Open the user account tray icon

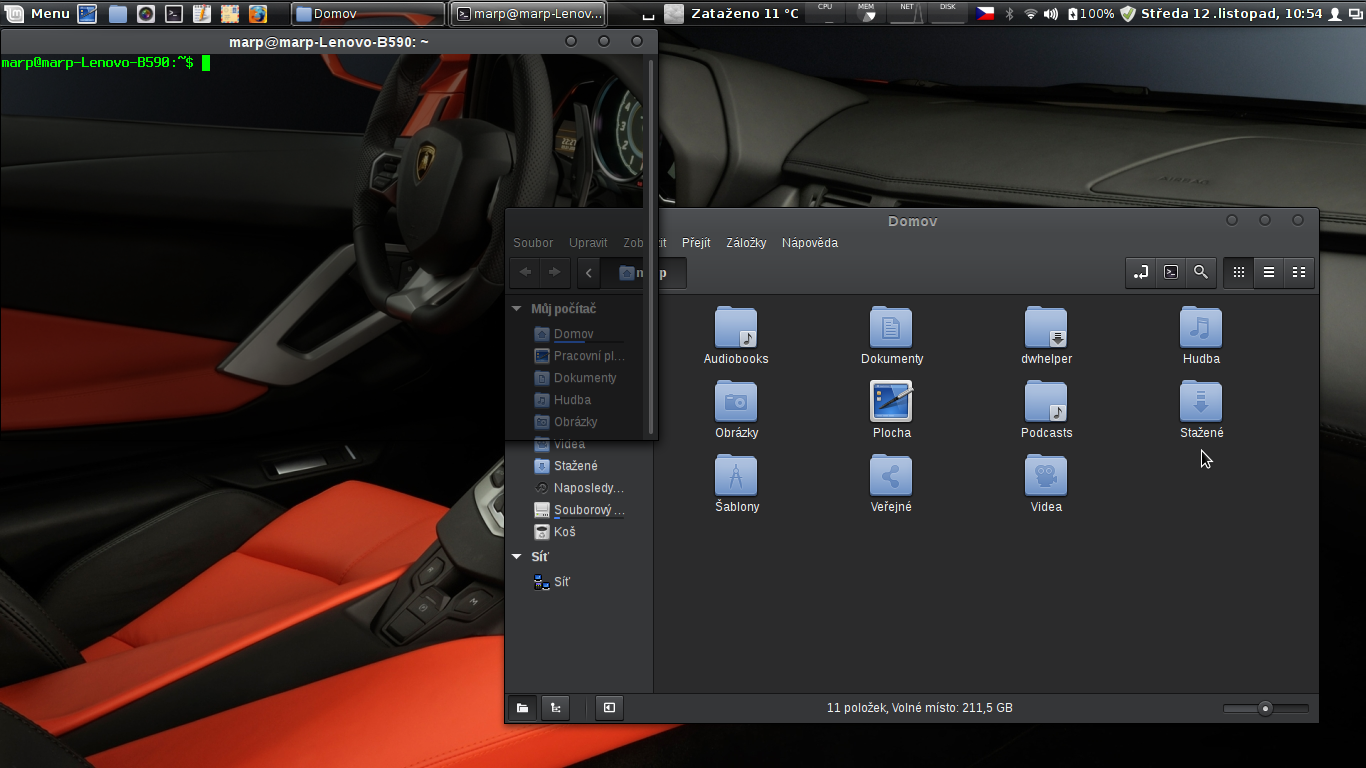pos(1334,14)
